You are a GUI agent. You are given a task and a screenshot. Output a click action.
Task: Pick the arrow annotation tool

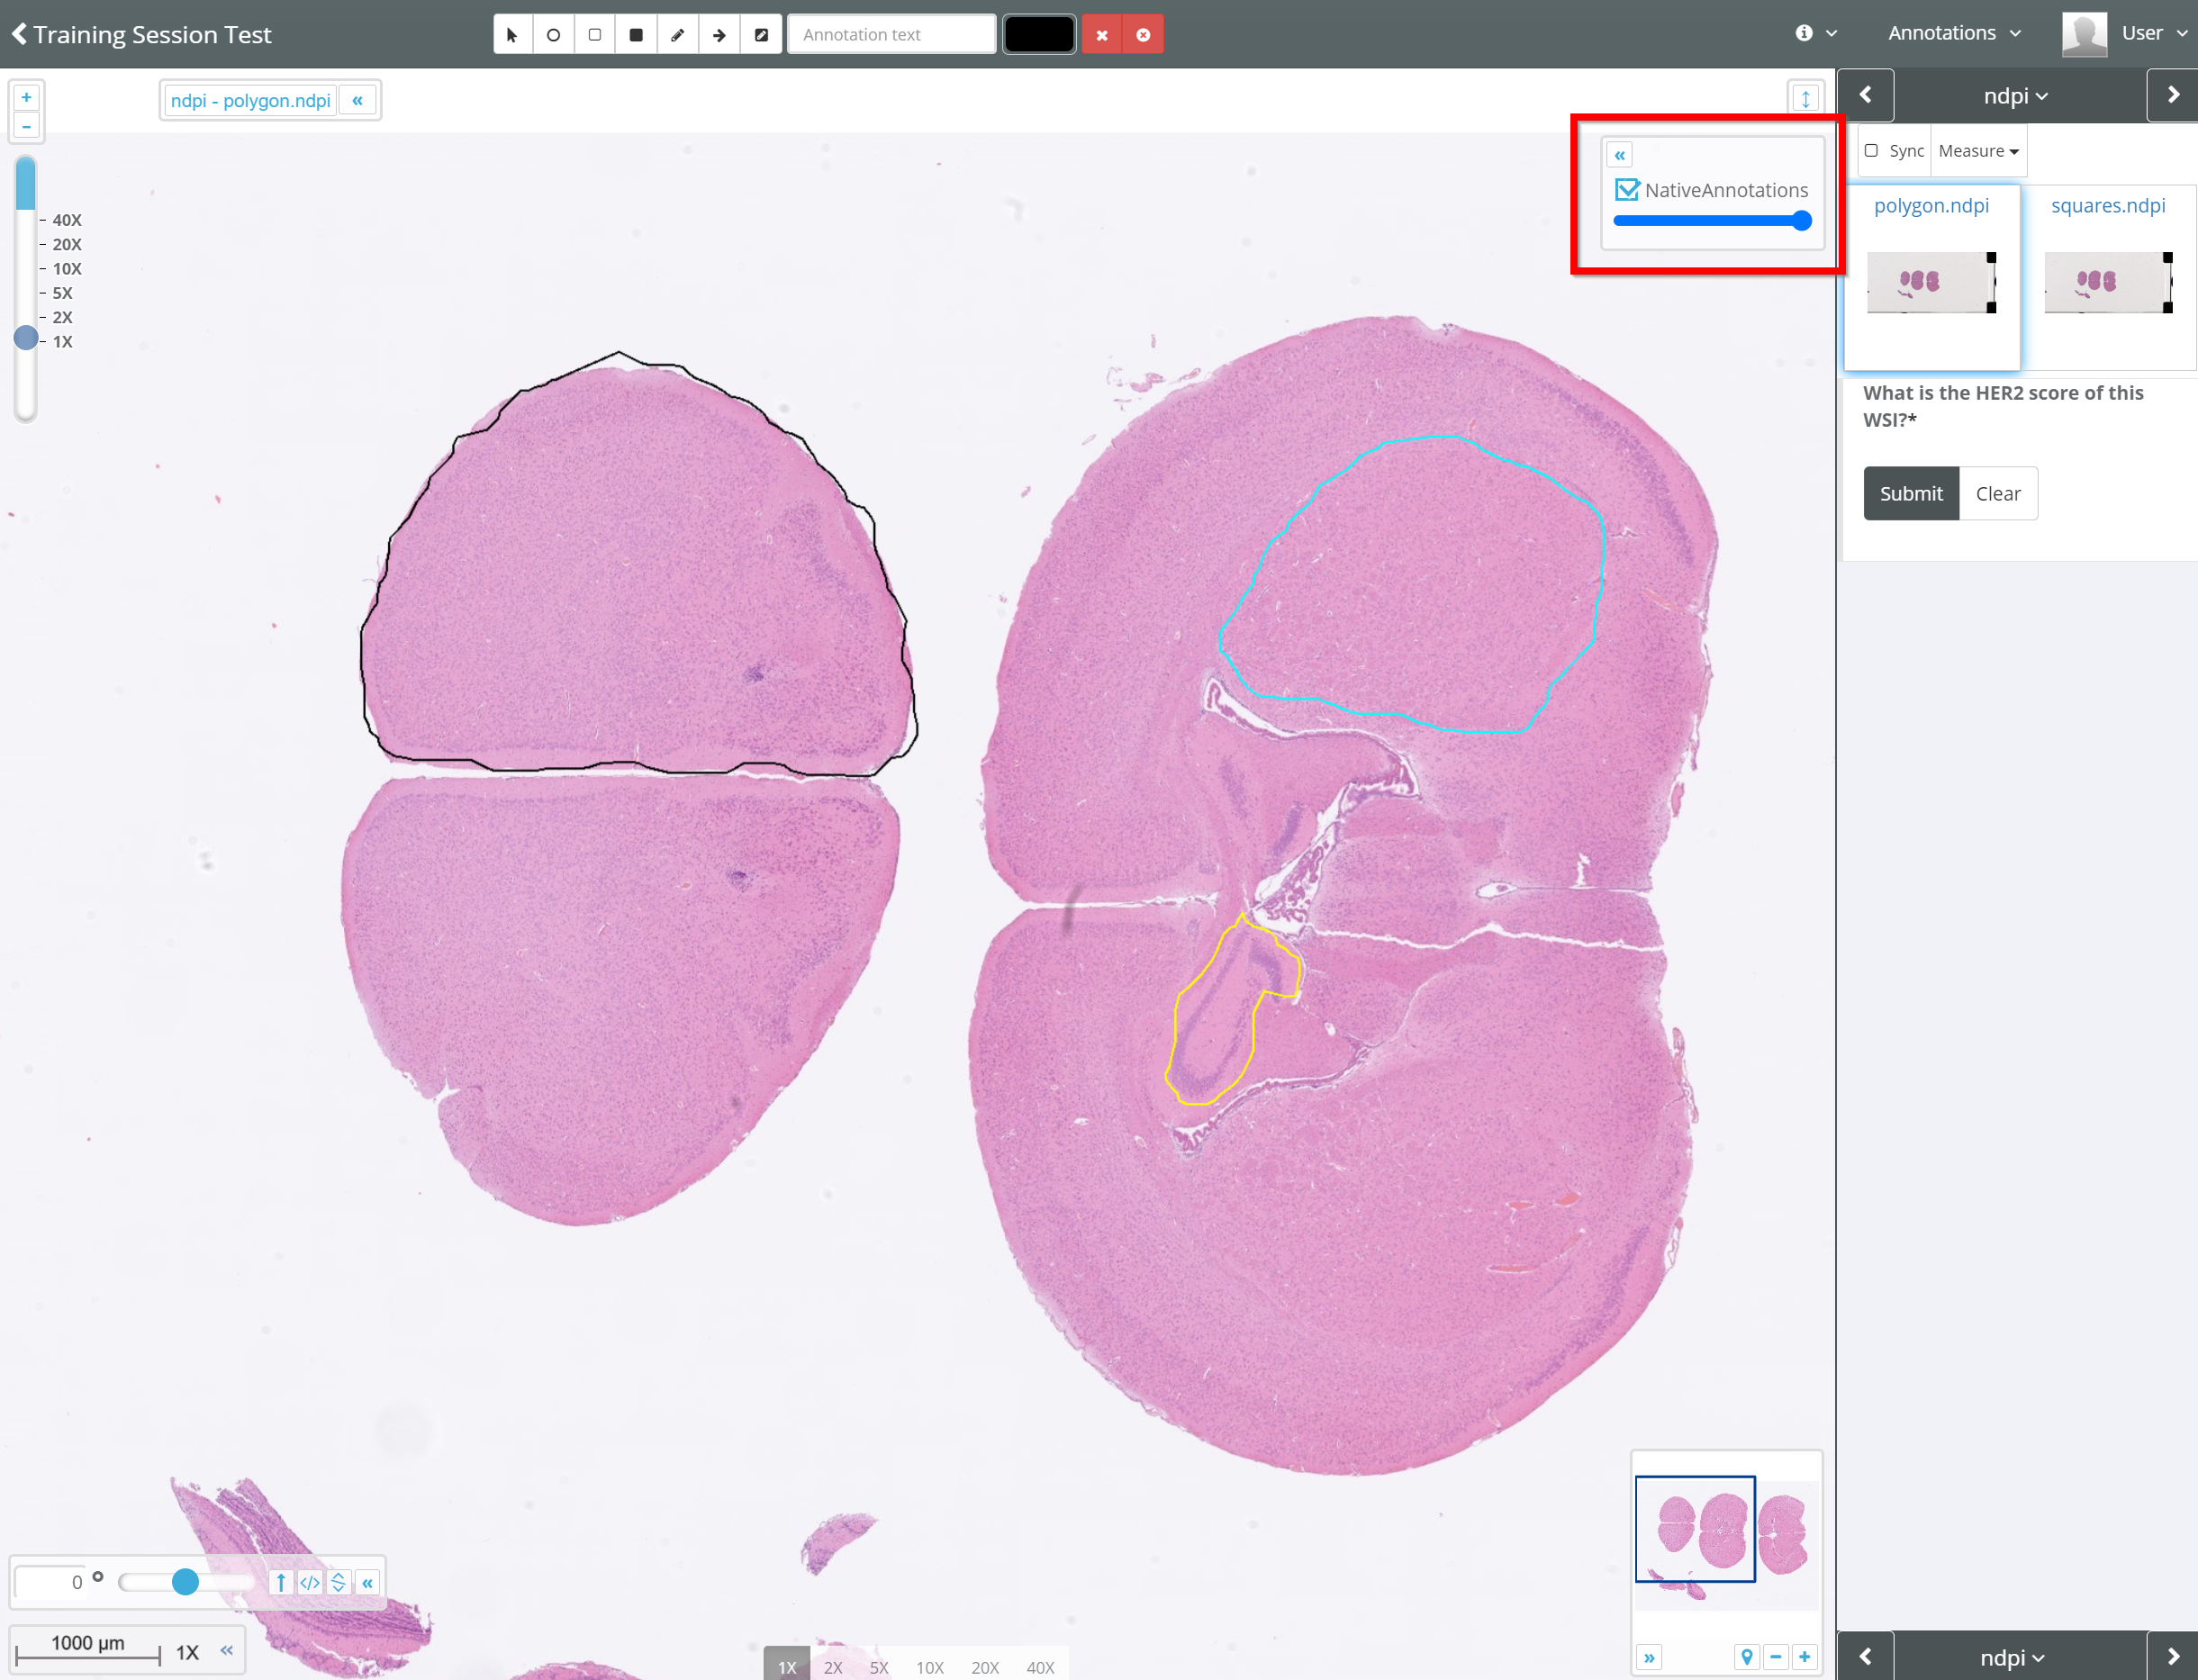point(719,35)
